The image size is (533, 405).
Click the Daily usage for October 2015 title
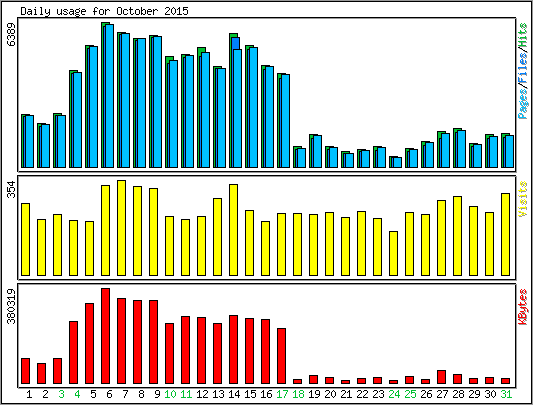click(104, 11)
